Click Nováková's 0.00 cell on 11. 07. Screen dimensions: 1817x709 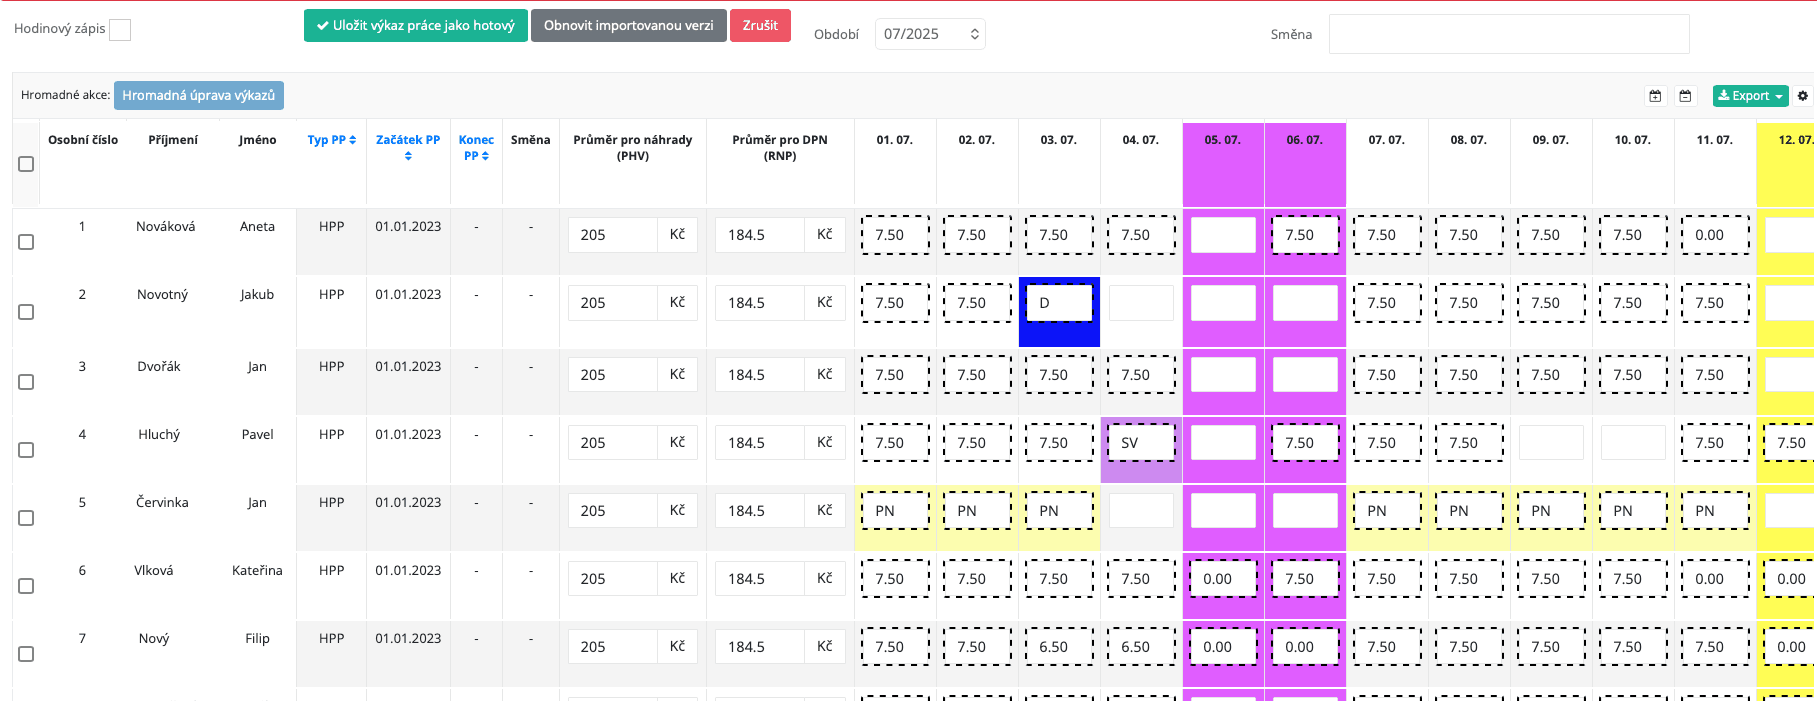tap(1715, 235)
